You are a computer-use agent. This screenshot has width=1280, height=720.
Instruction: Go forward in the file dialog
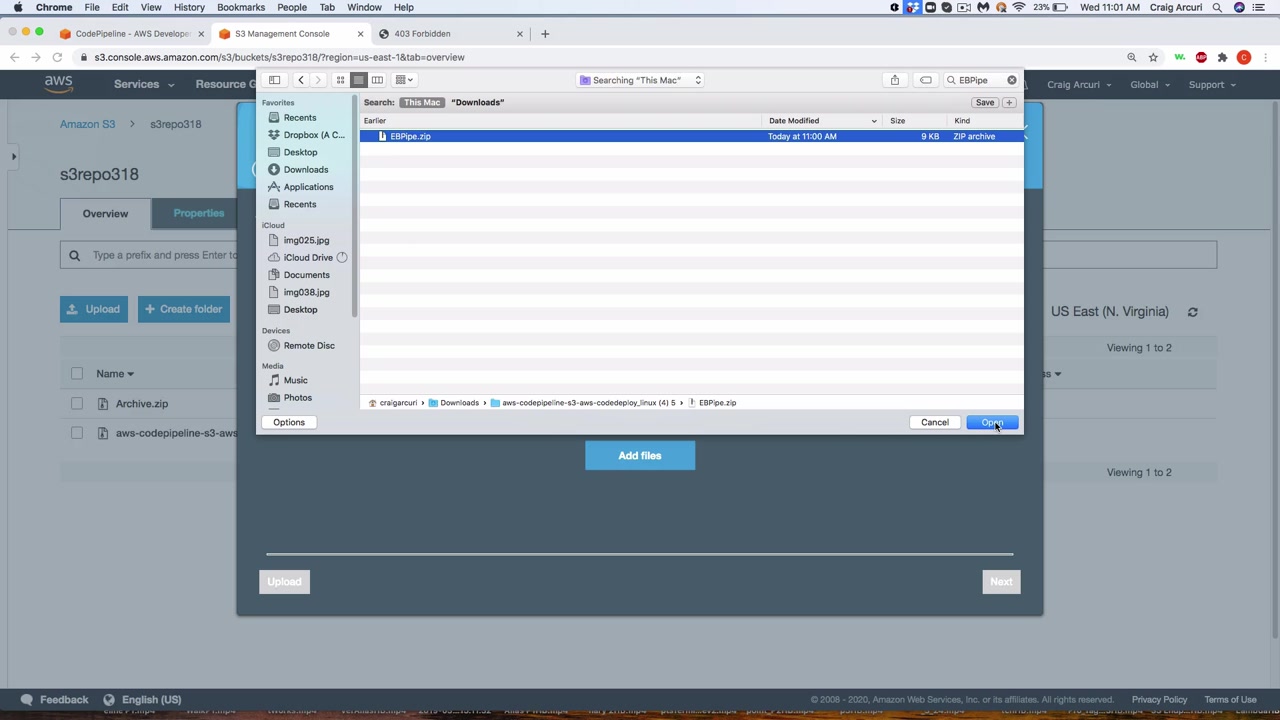[318, 80]
